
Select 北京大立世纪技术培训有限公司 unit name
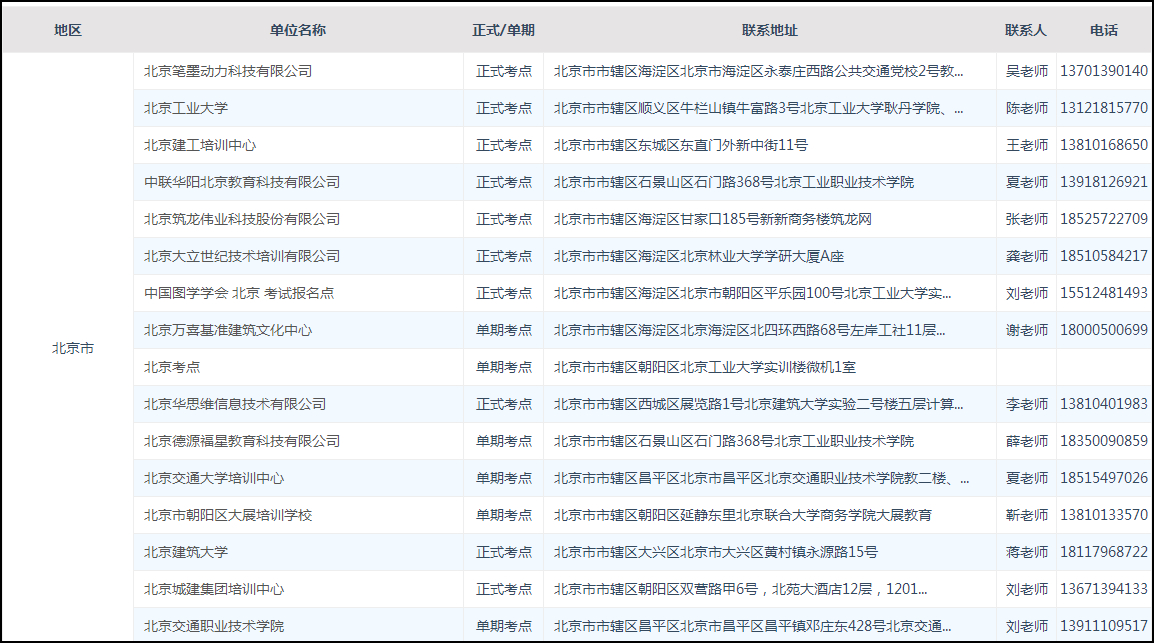point(242,256)
